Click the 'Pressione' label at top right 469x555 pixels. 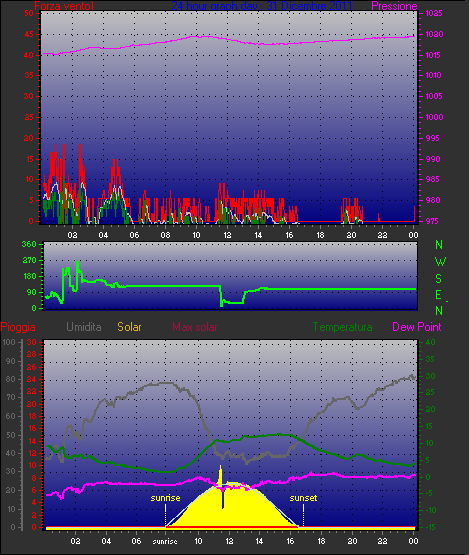394,6
